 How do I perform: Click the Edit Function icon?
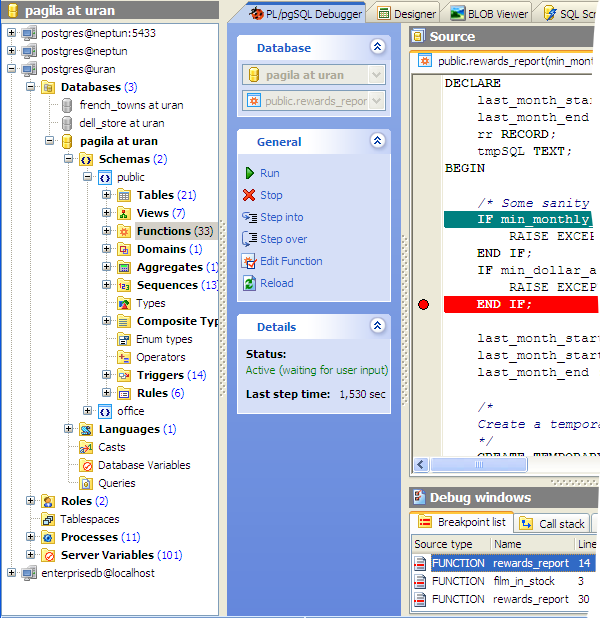249,261
